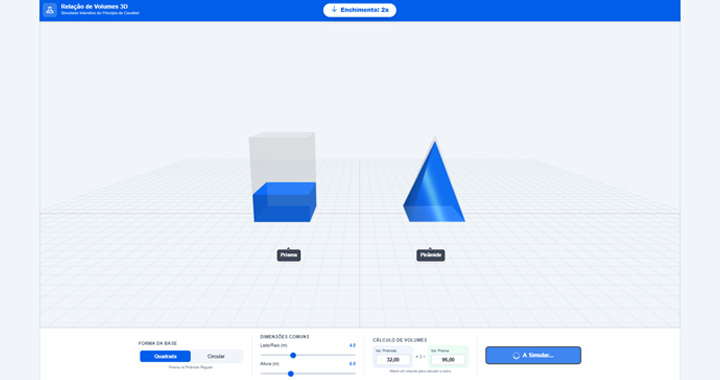Click the FORMA DA BASE heading
Image resolution: width=720 pixels, height=380 pixels.
click(158, 343)
